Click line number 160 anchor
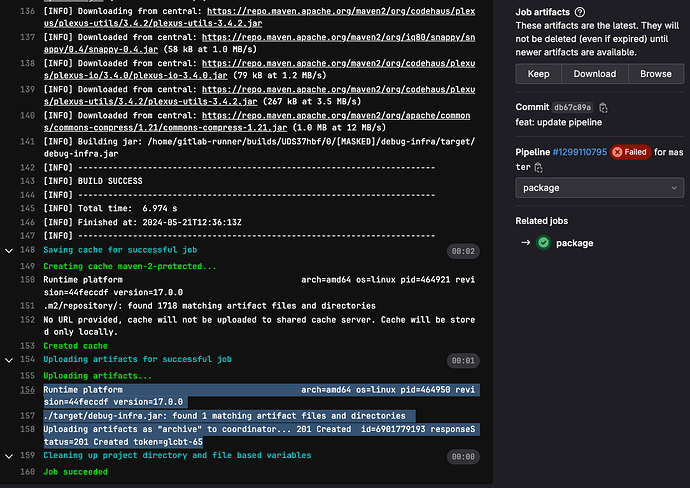The width and height of the screenshot is (690, 488). 27,472
